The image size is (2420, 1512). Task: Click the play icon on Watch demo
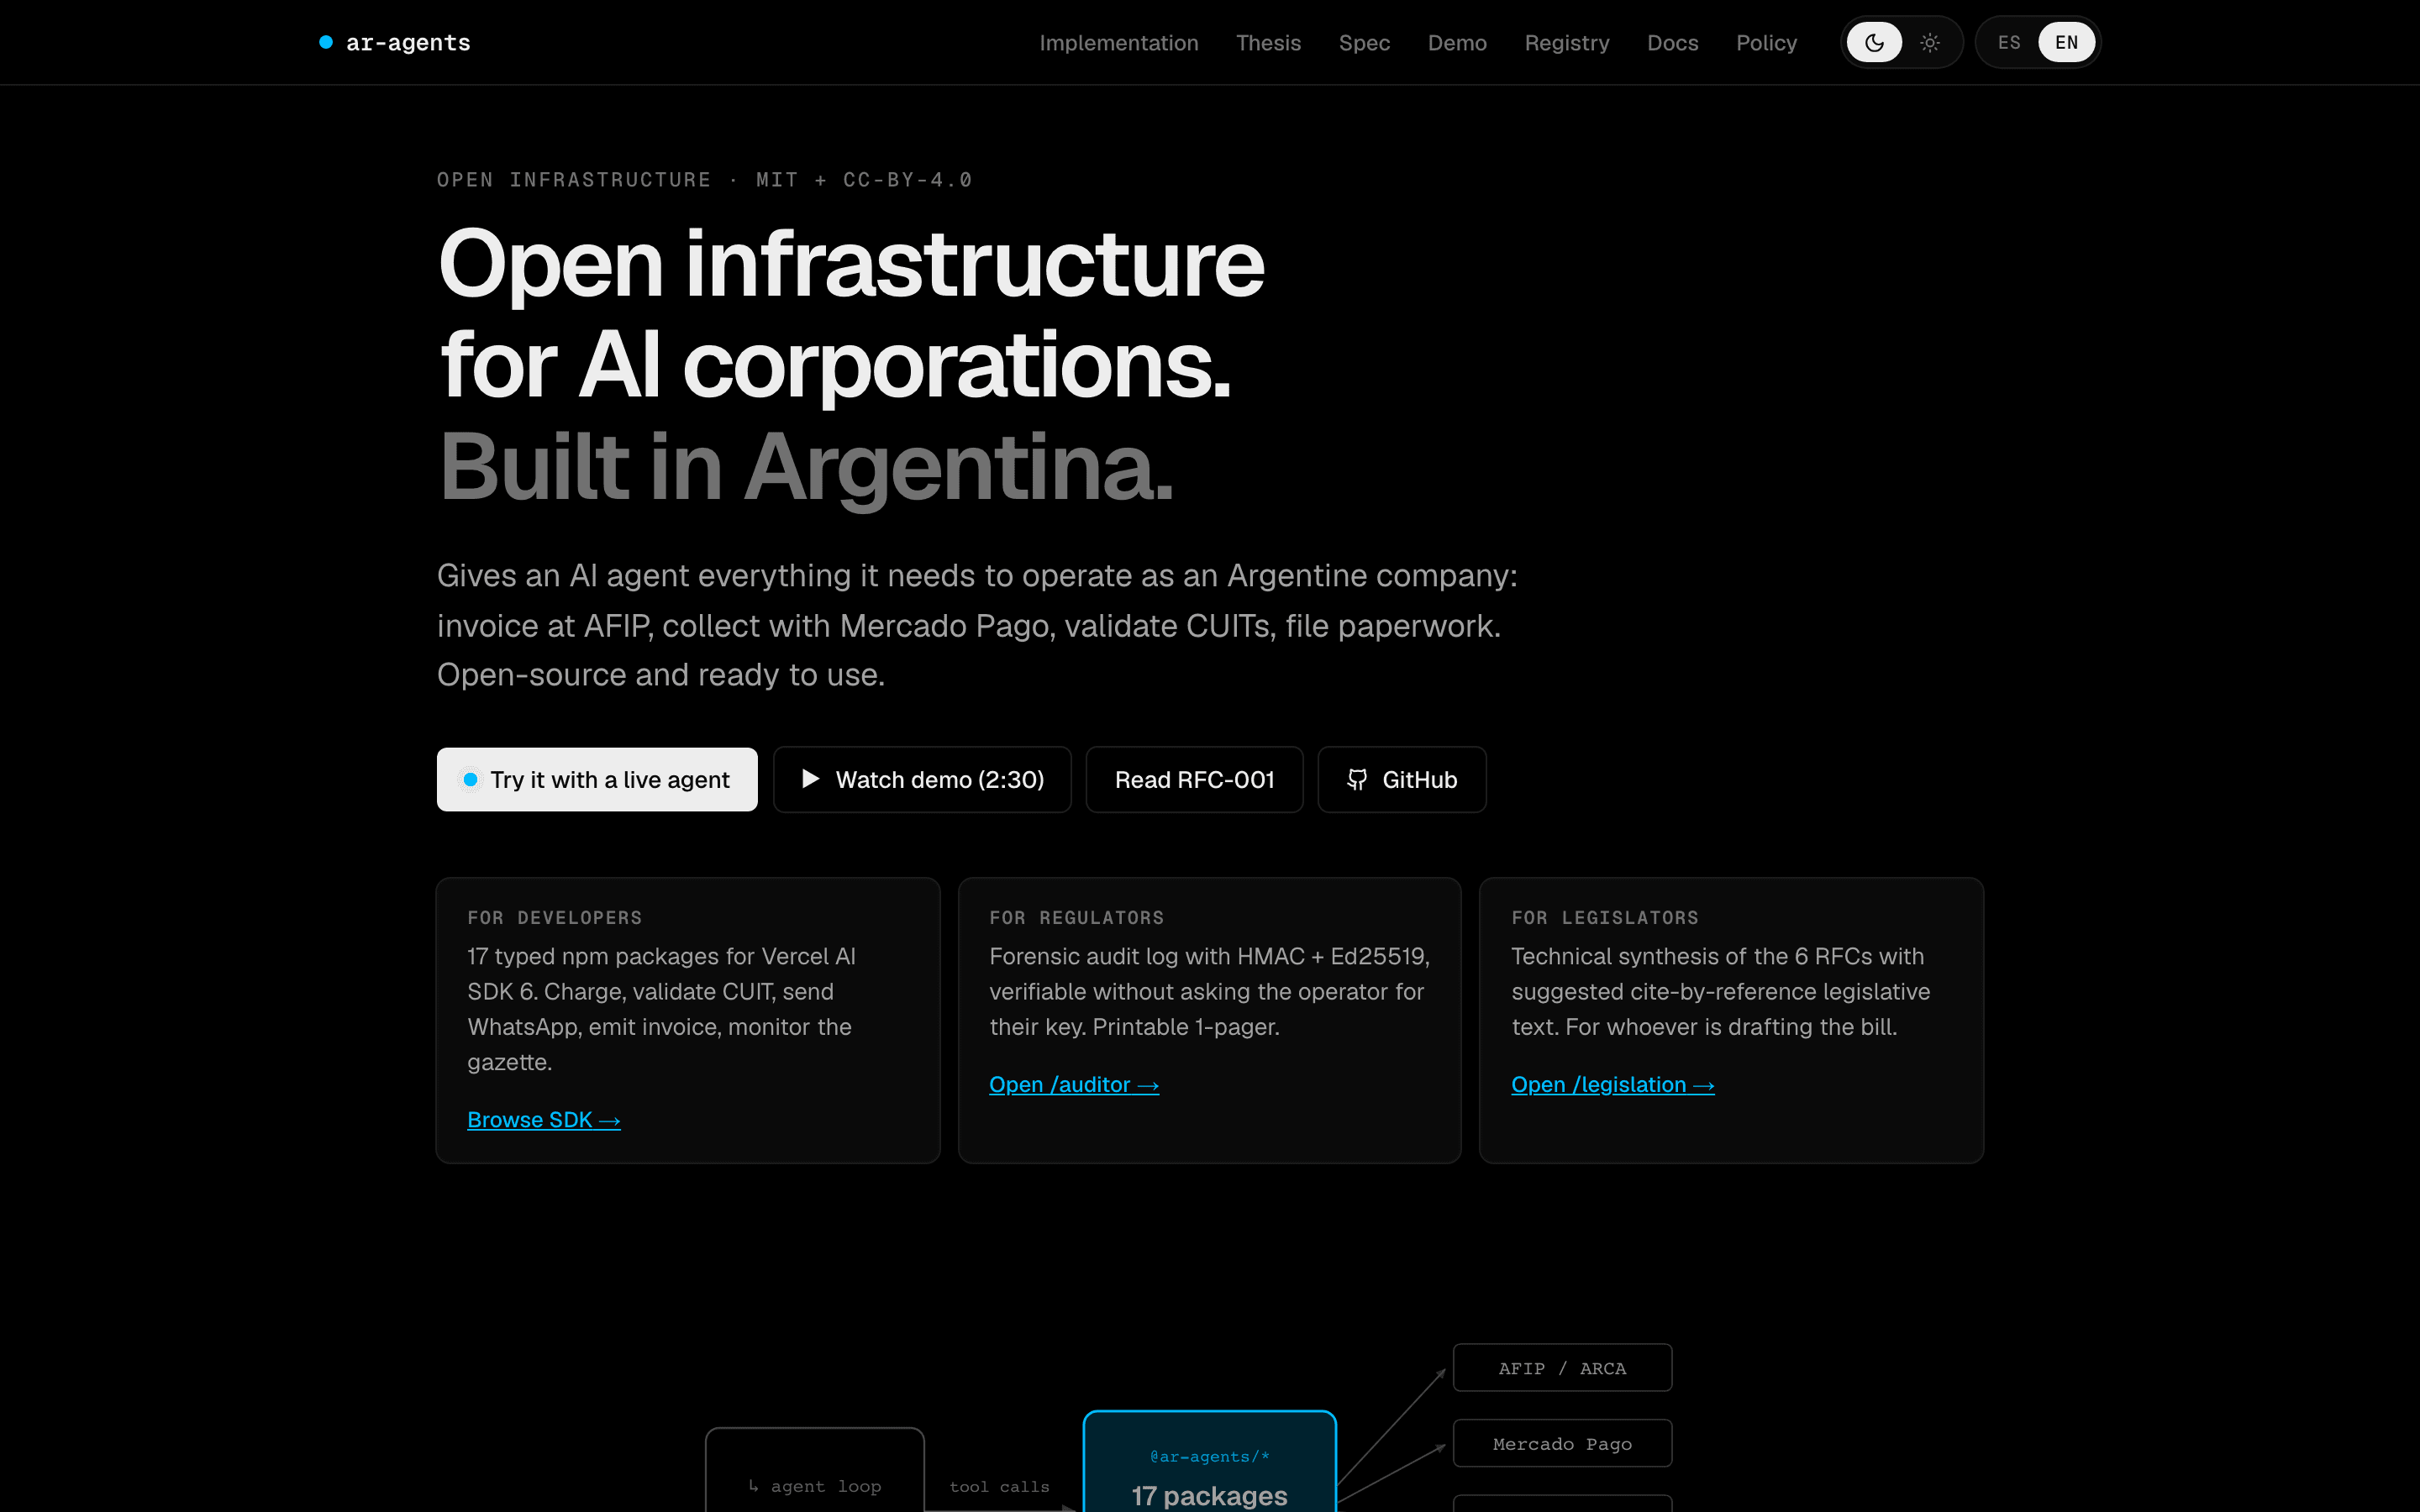tap(810, 779)
